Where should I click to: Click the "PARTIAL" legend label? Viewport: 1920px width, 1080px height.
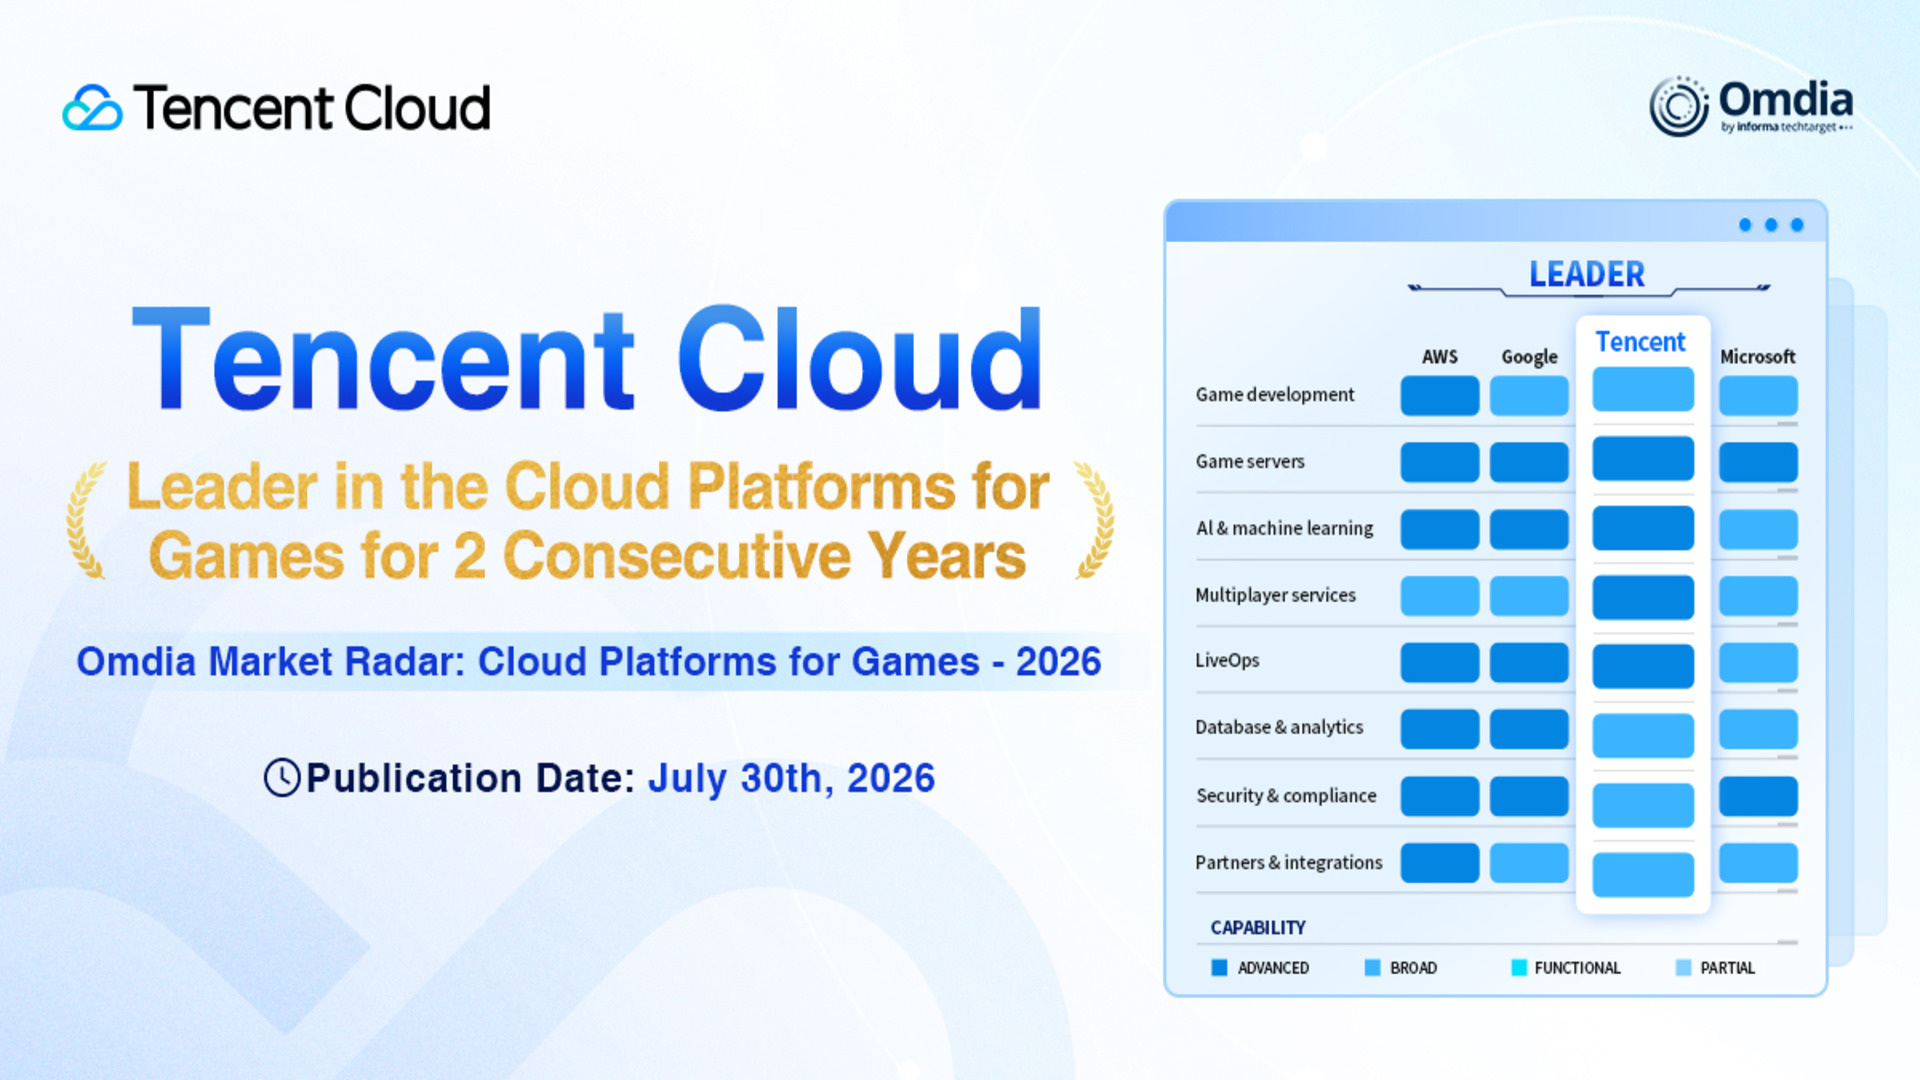coord(1728,968)
